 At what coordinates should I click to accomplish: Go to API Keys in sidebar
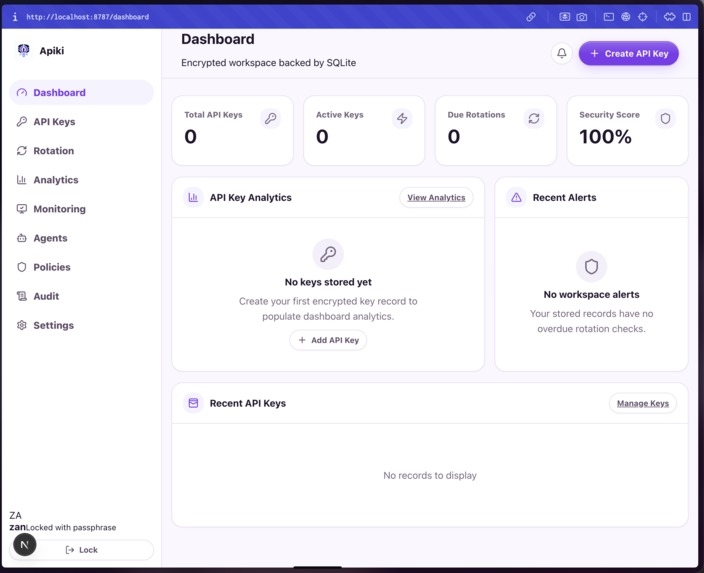tap(81, 122)
